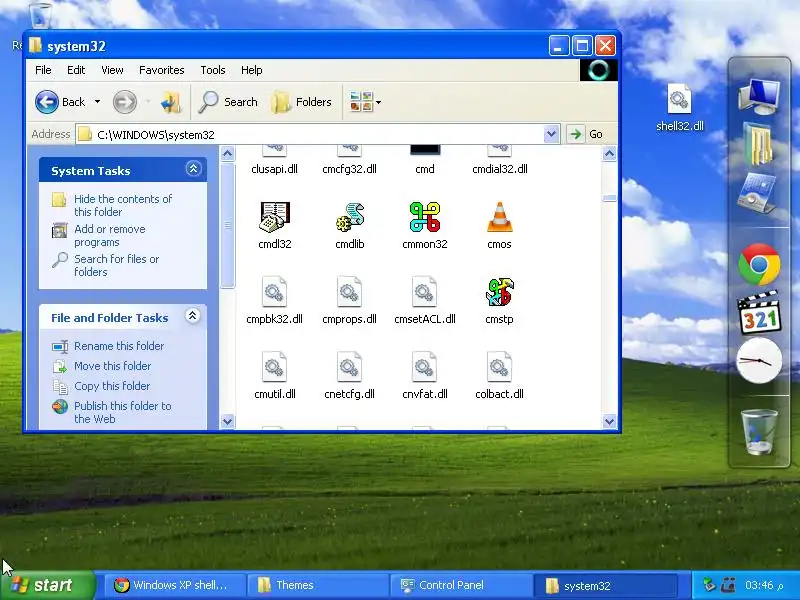Click Publish this folder to the Web
Screen dimensions: 800x600
tap(122, 412)
